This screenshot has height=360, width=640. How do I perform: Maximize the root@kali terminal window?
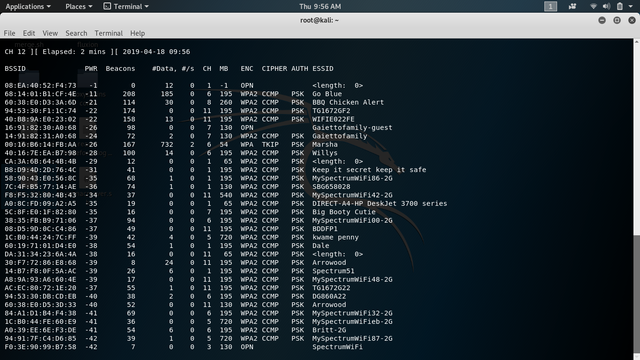click(617, 20)
